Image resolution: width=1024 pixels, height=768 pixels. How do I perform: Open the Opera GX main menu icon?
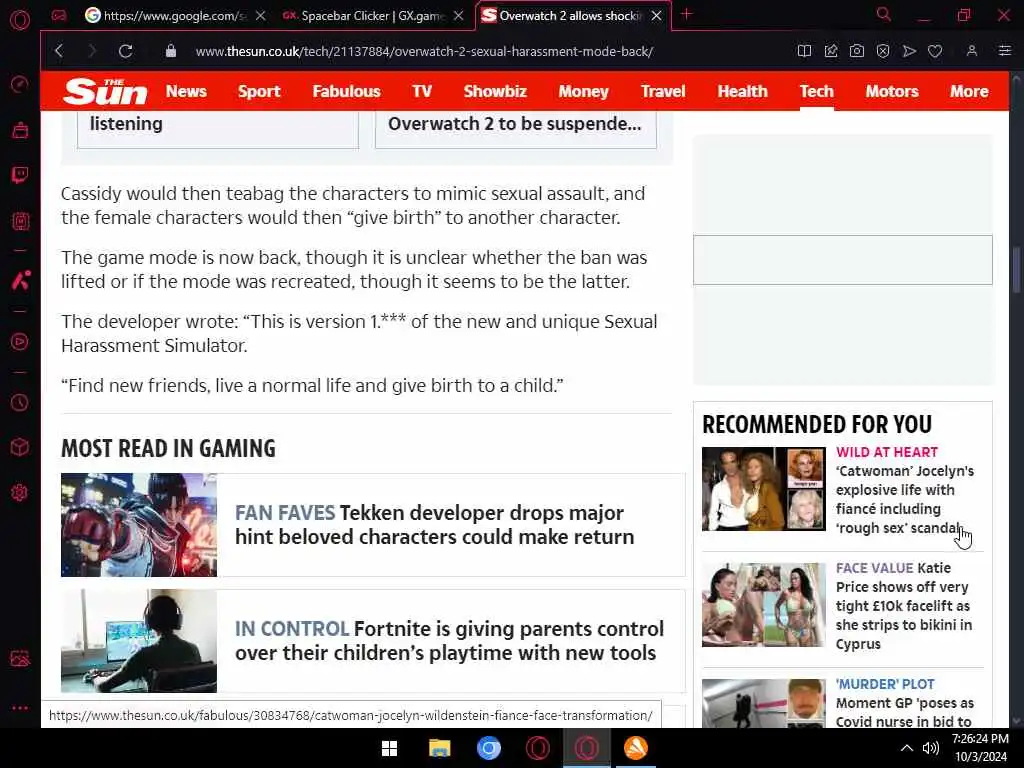coord(20,20)
